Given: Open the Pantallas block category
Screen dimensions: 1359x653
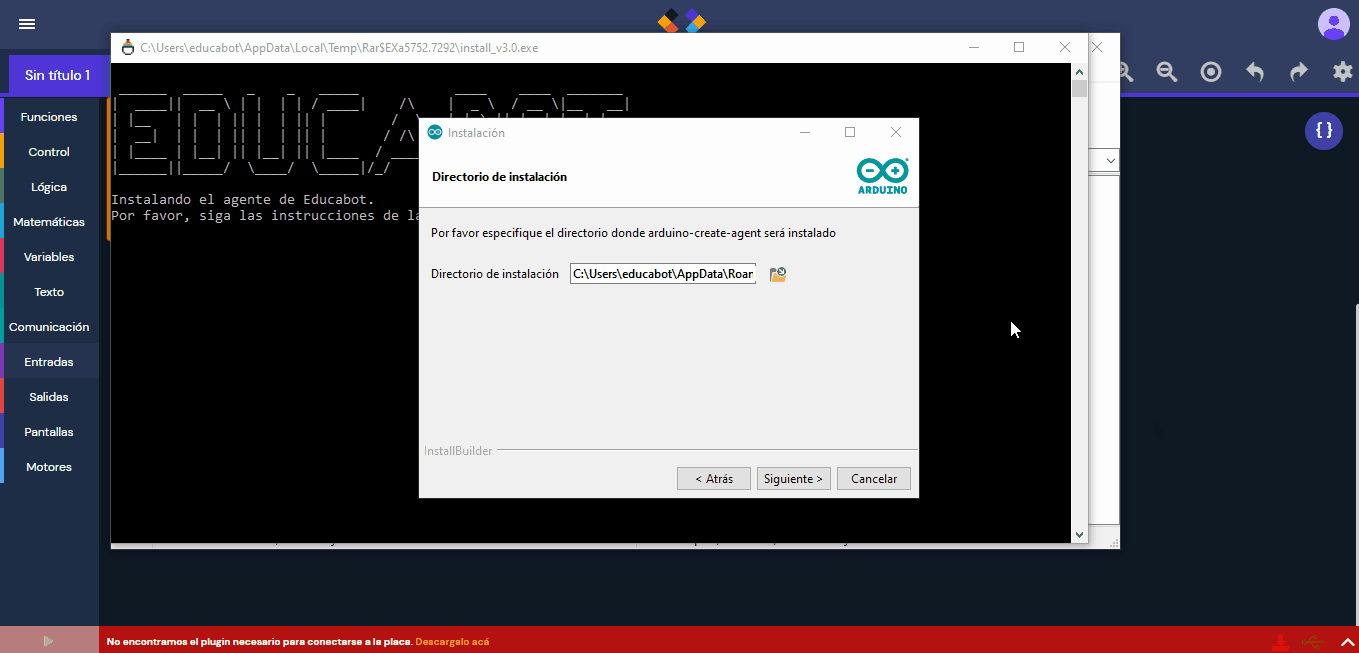Looking at the screenshot, I should pos(49,432).
